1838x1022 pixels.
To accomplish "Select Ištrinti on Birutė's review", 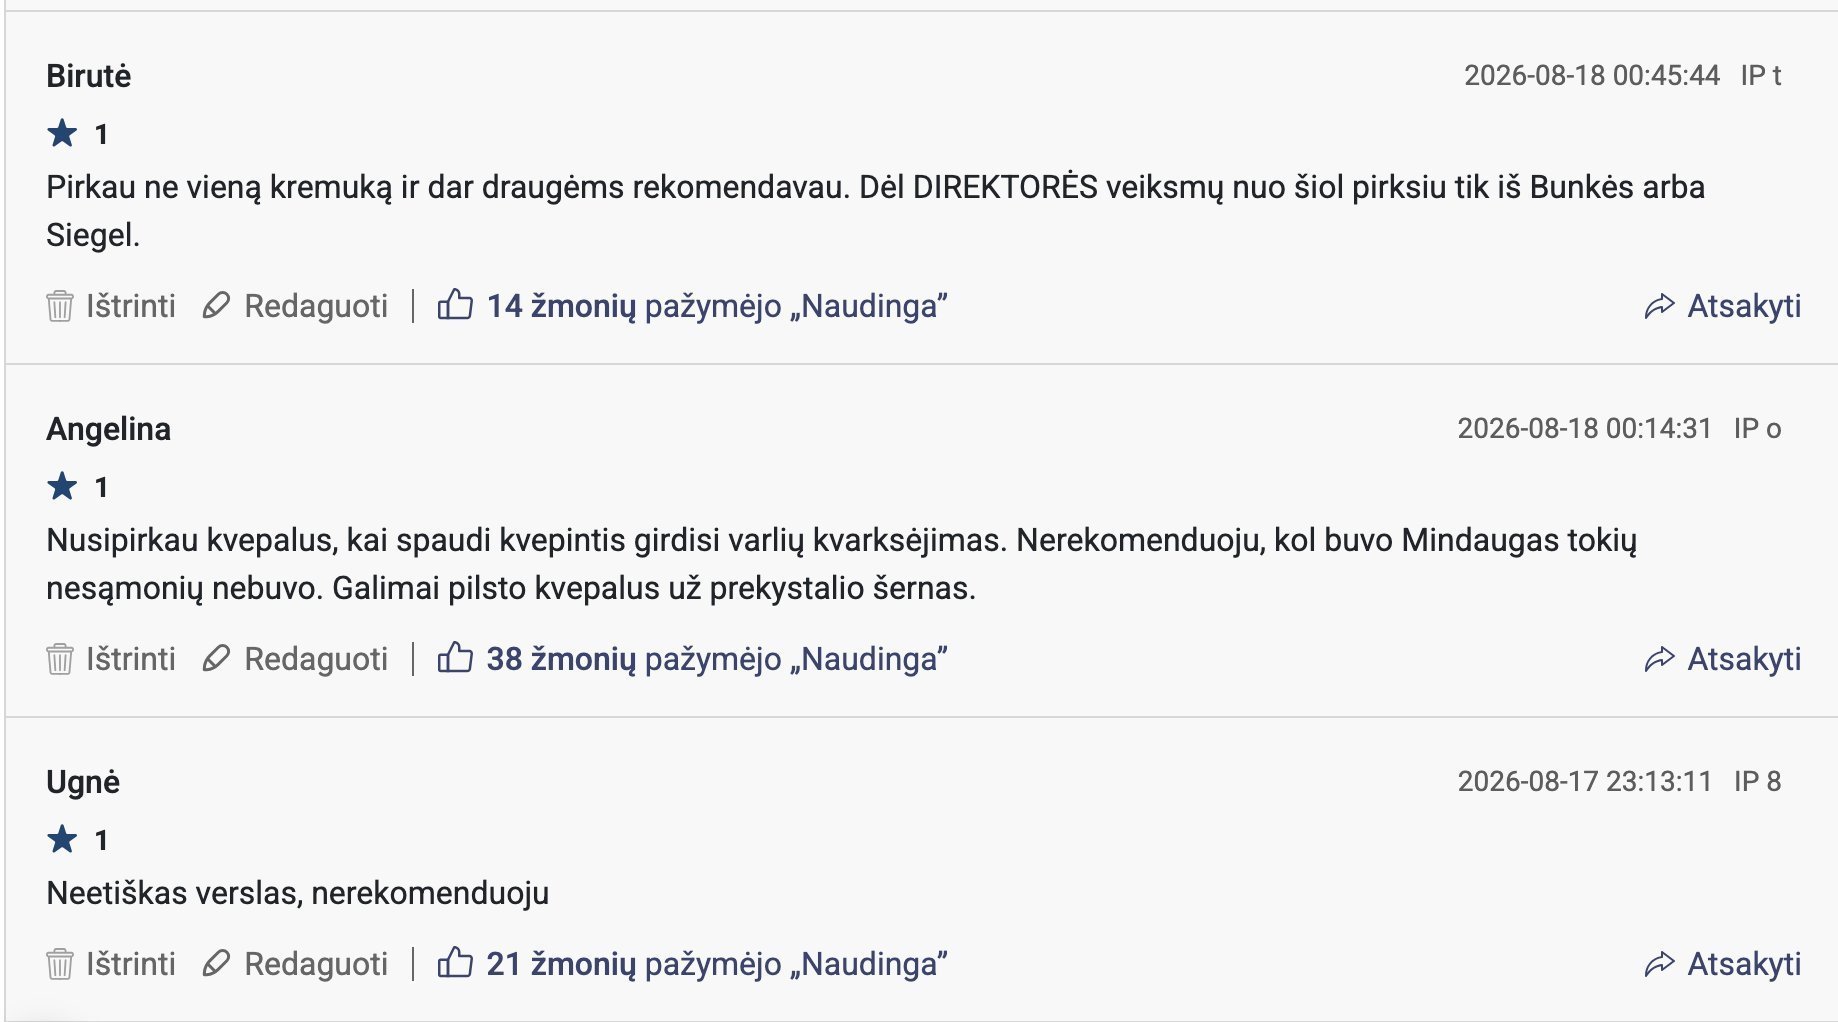I will 130,306.
